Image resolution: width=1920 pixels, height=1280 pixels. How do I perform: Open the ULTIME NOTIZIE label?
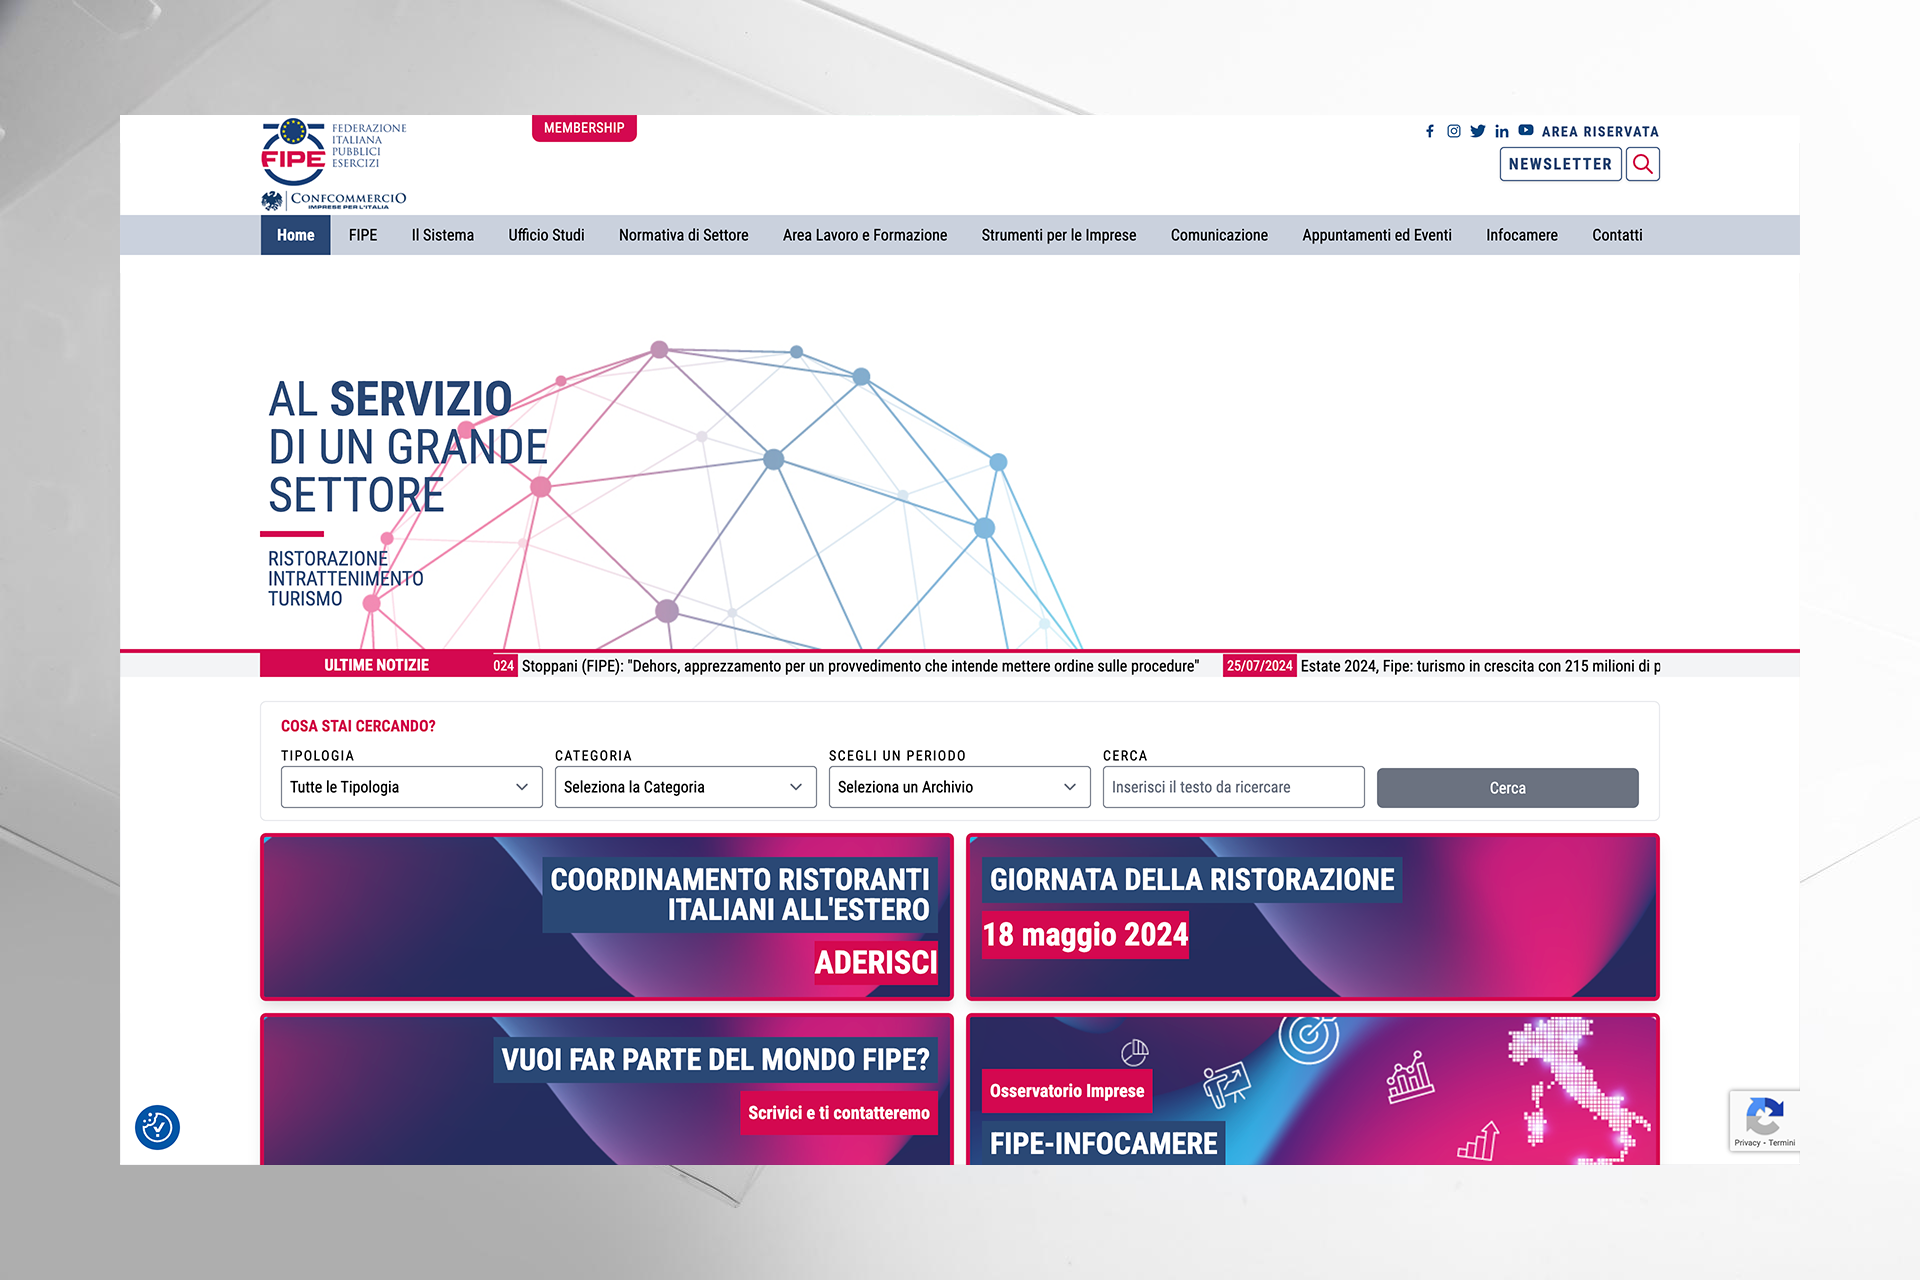[376, 665]
